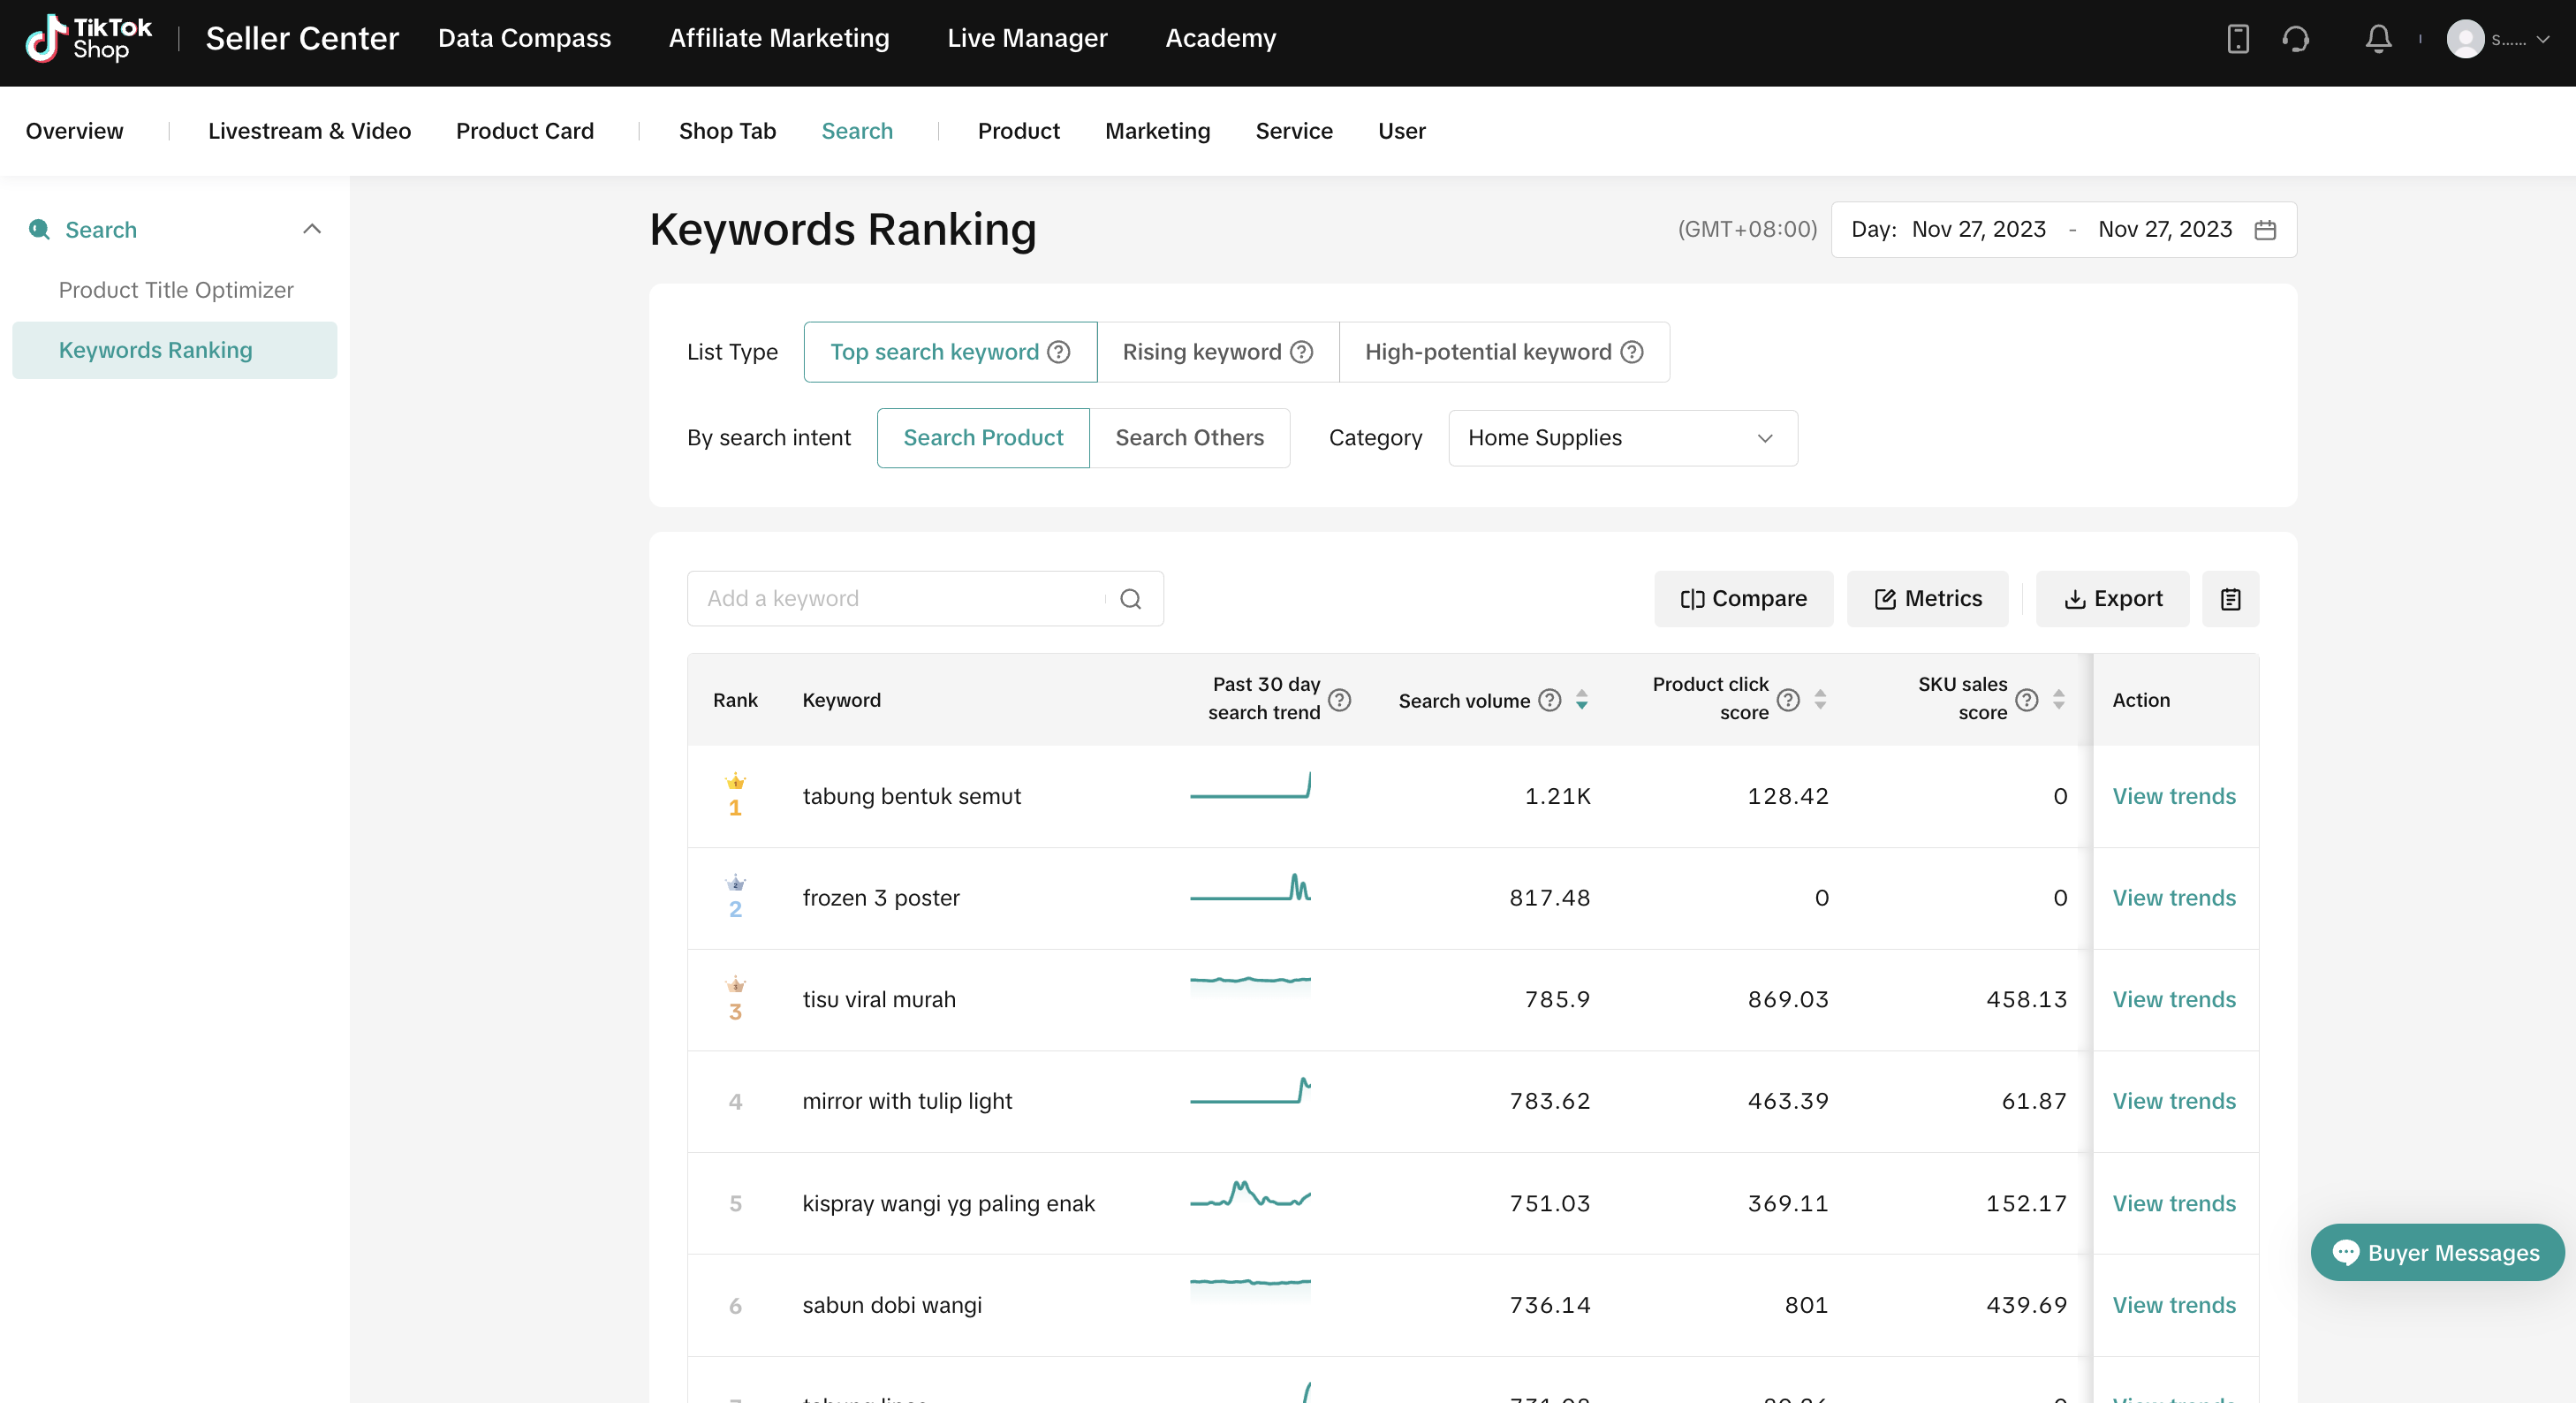View trends for tabung bentuk semut
This screenshot has height=1403, width=2576.
[2174, 796]
